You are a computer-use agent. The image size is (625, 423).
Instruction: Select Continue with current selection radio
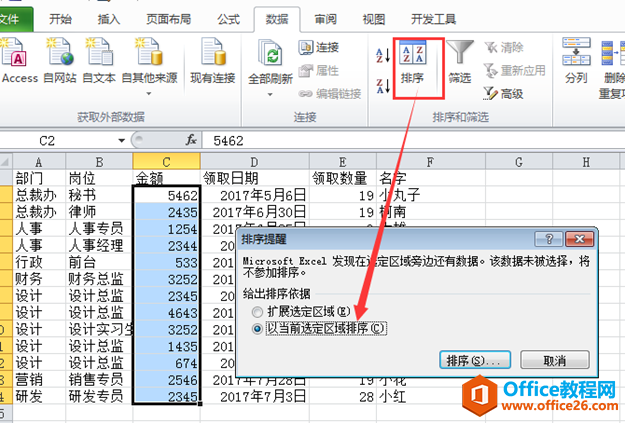(x=258, y=328)
